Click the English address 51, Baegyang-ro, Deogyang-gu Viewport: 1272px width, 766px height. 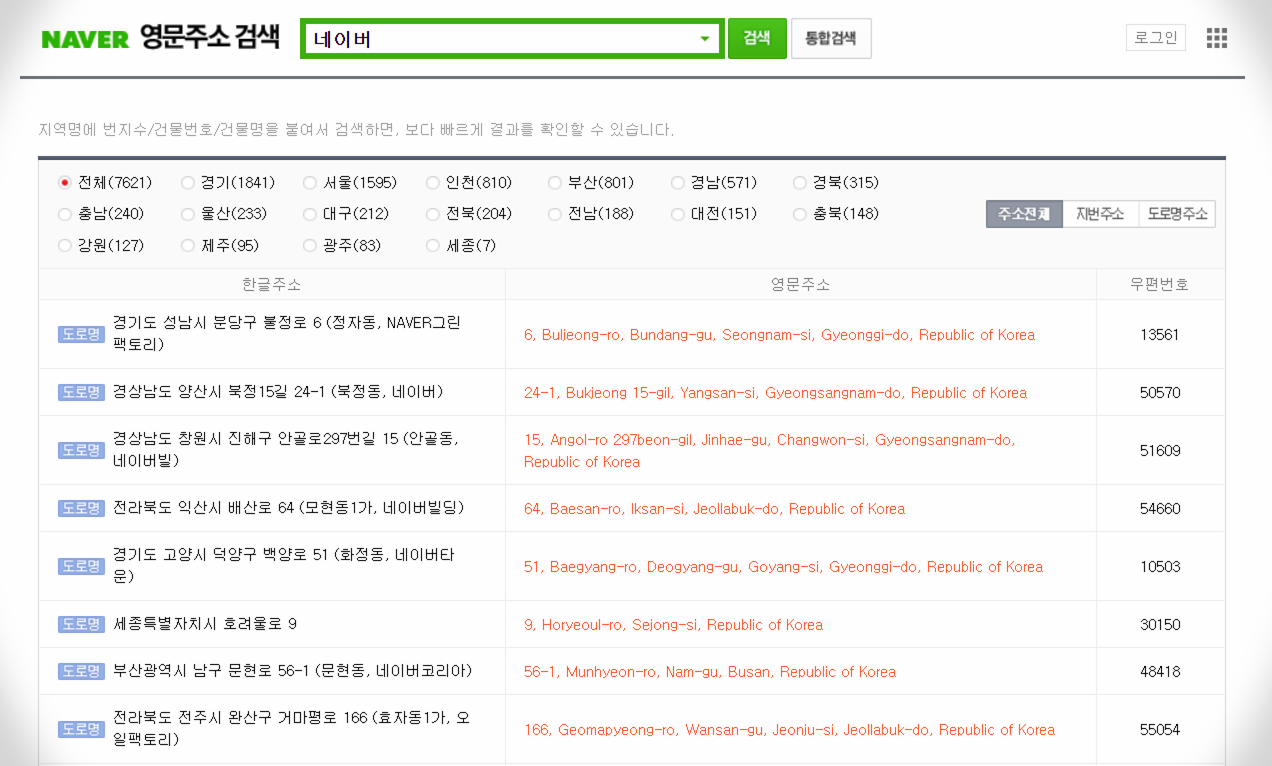783,567
